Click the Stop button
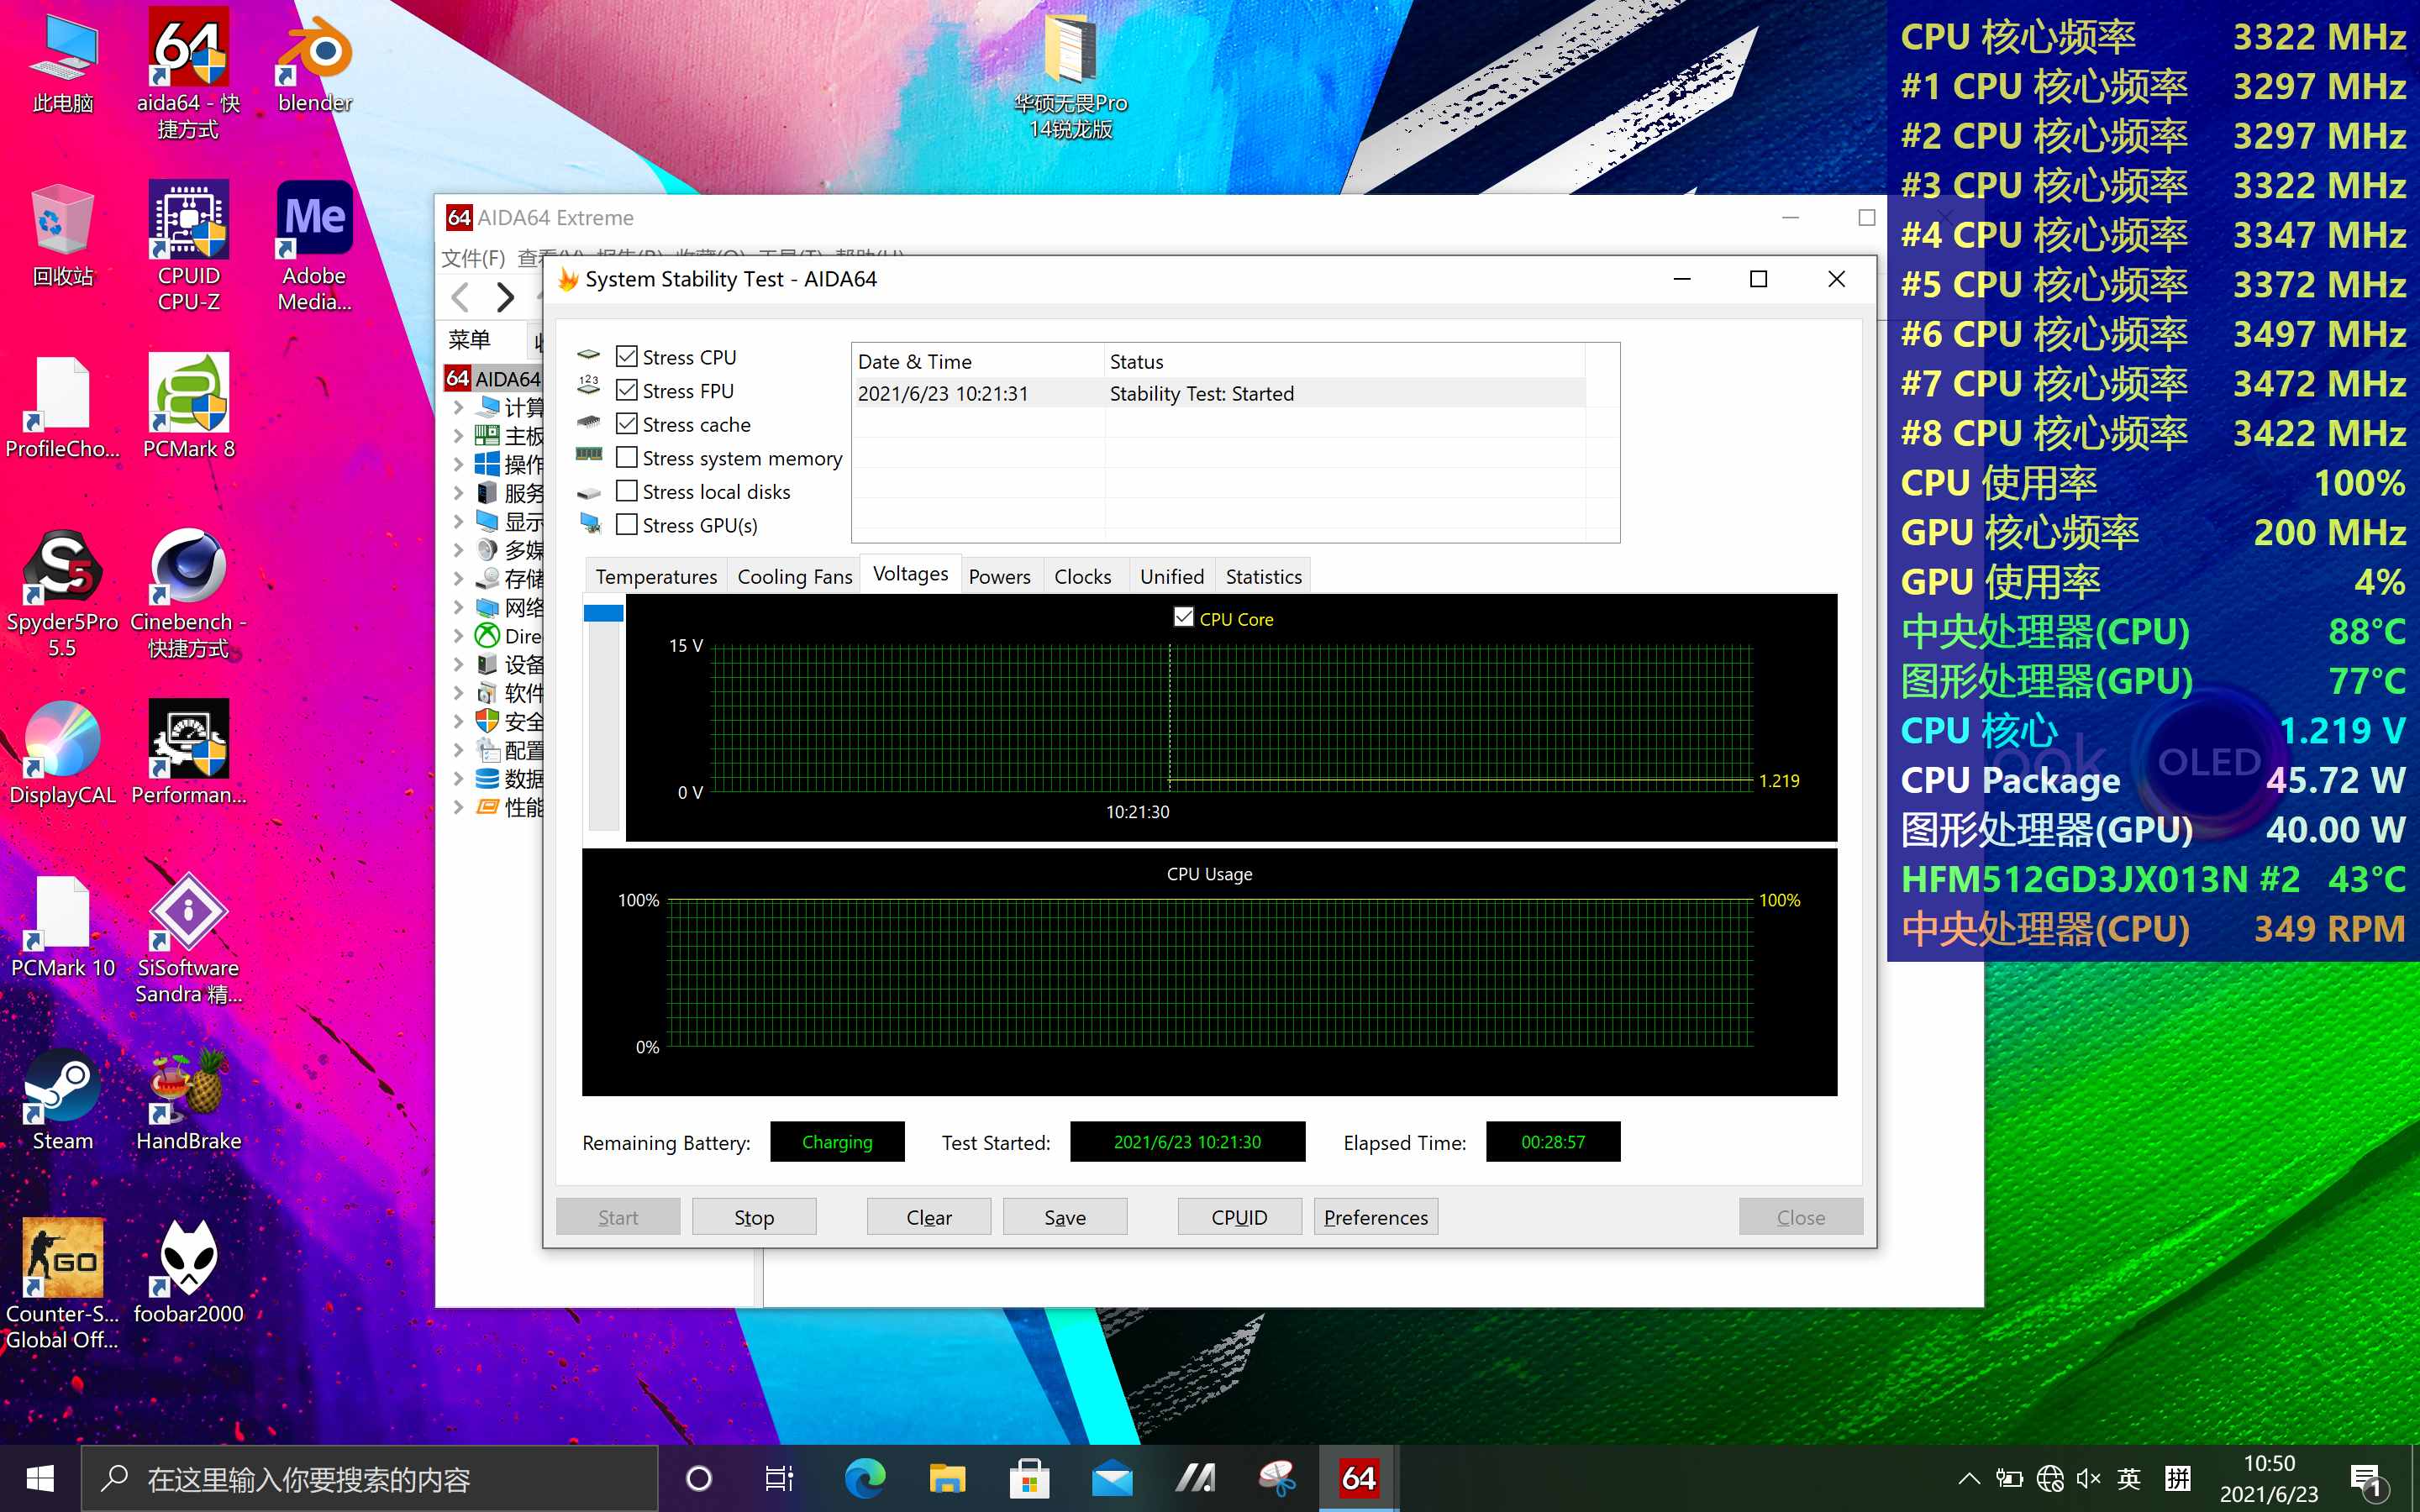This screenshot has width=2420, height=1512. 753,1215
